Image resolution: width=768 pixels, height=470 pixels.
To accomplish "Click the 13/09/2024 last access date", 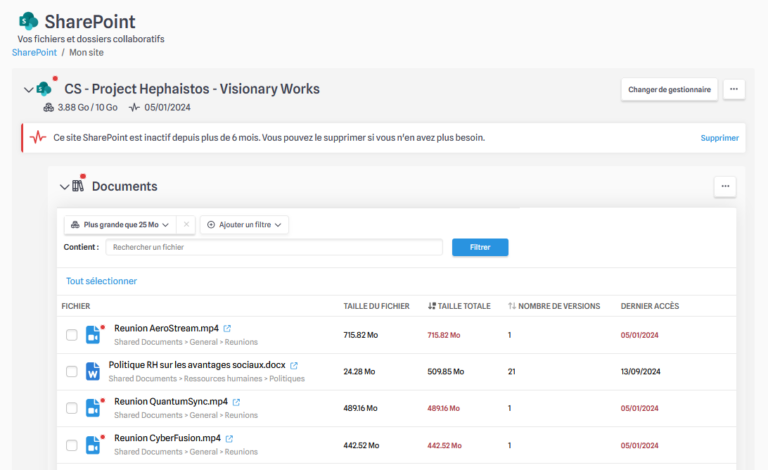I will point(640,372).
